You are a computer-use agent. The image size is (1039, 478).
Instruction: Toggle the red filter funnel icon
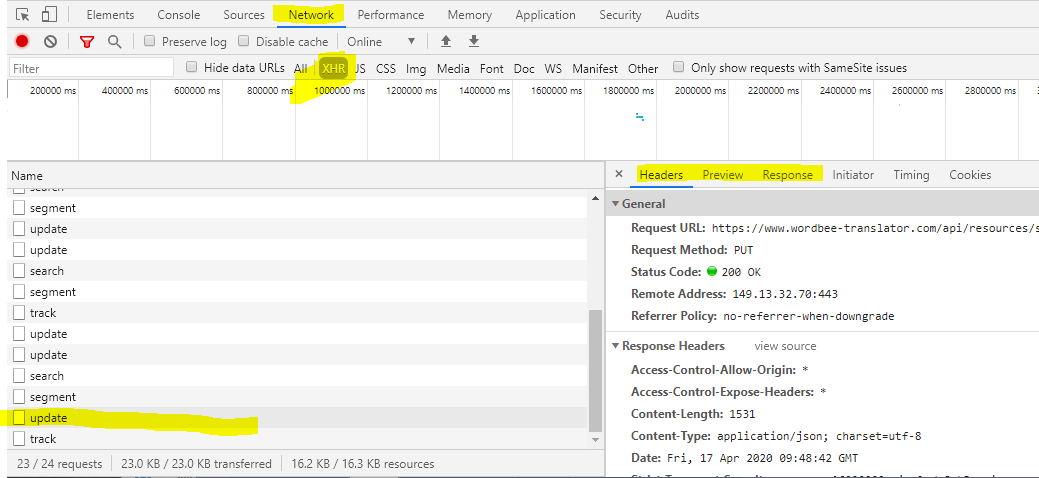(86, 42)
